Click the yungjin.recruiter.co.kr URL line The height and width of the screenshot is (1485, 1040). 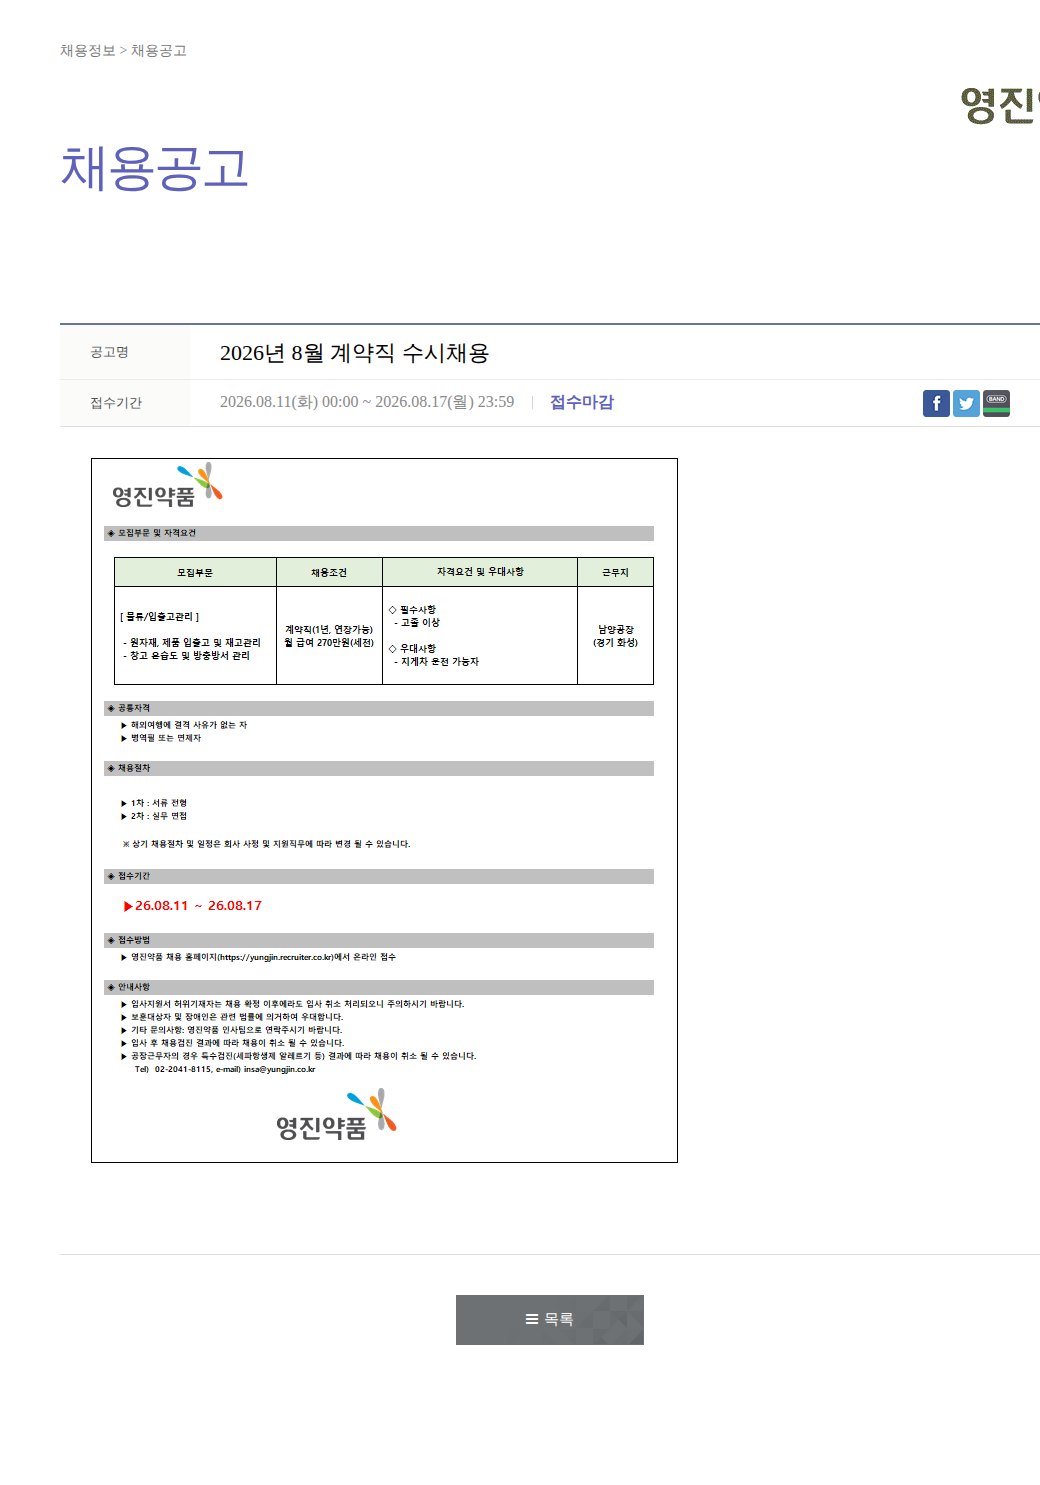click(259, 957)
